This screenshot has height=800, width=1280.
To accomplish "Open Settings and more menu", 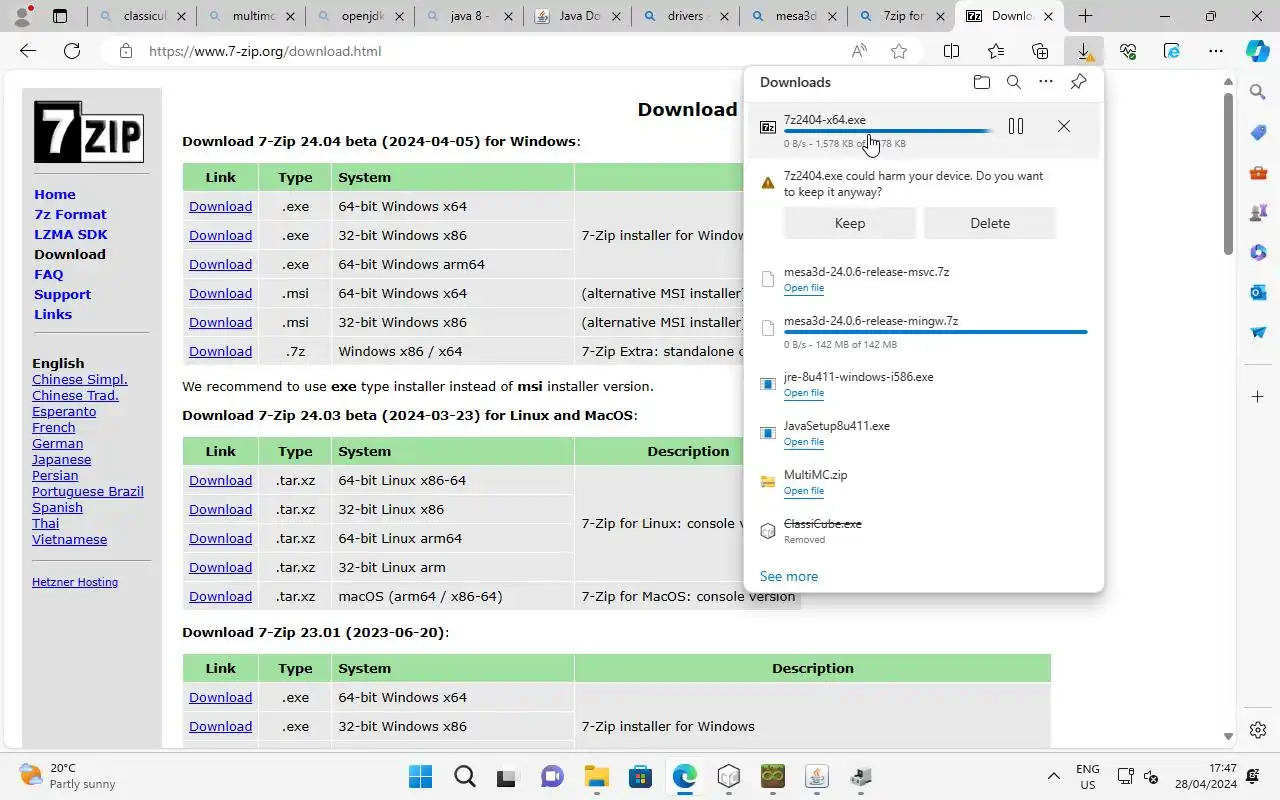I will pyautogui.click(x=1216, y=51).
